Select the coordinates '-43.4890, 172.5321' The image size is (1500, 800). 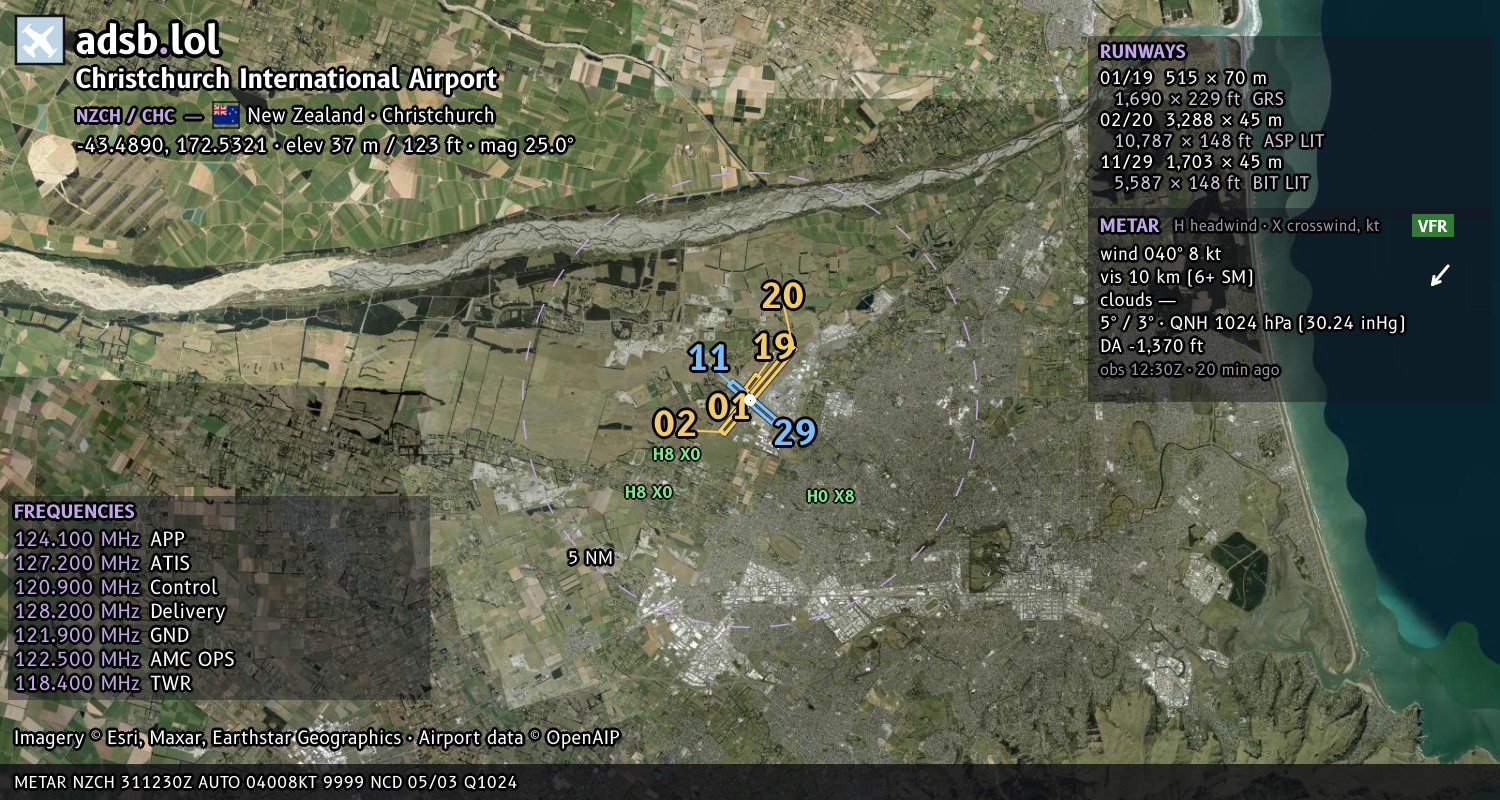pyautogui.click(x=171, y=145)
